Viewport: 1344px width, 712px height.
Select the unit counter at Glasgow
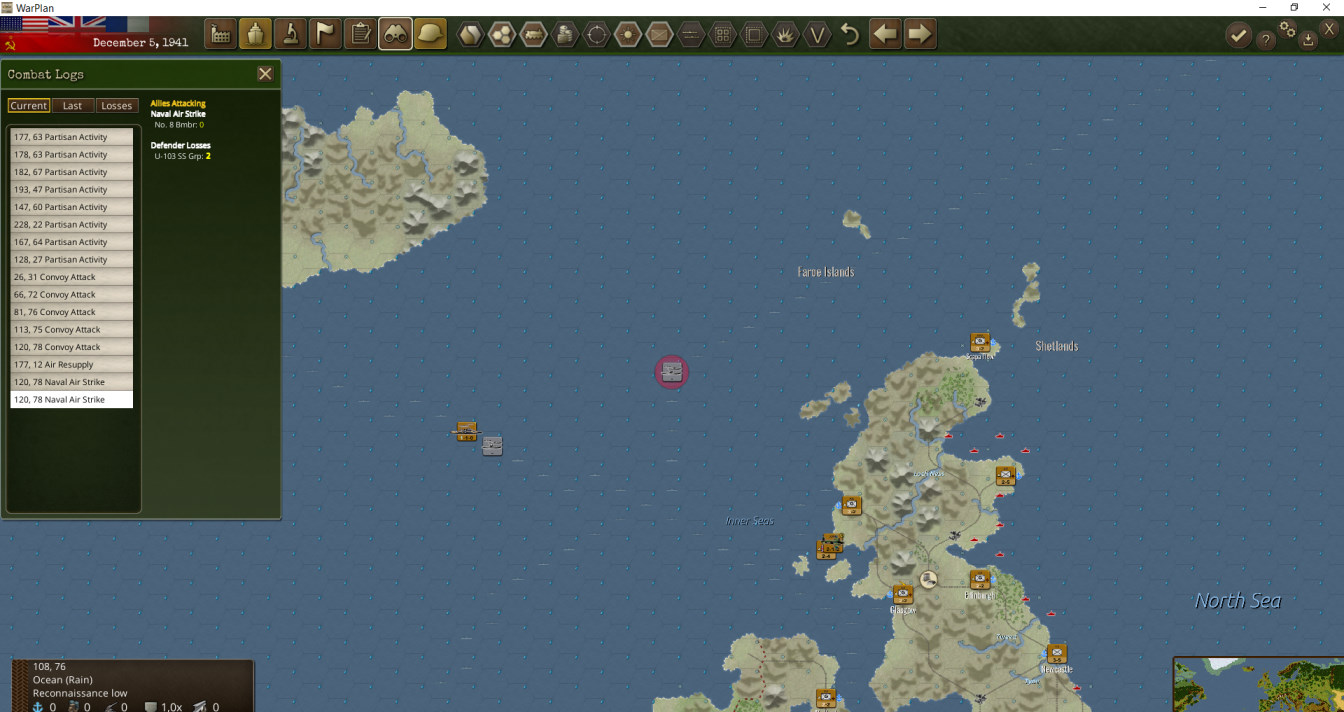click(903, 594)
